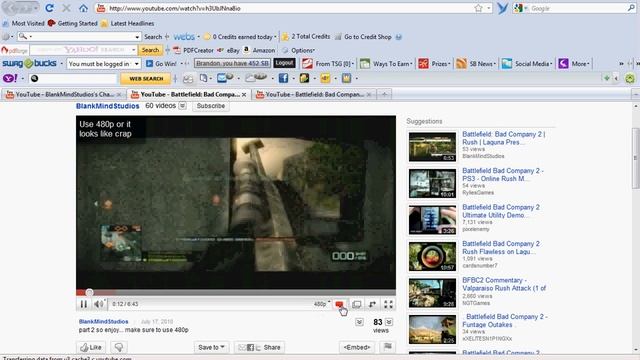The image size is (640, 360).
Task: Open BFBC2 Commentary Valparaiso Rush Attack link
Action: click(x=504, y=284)
